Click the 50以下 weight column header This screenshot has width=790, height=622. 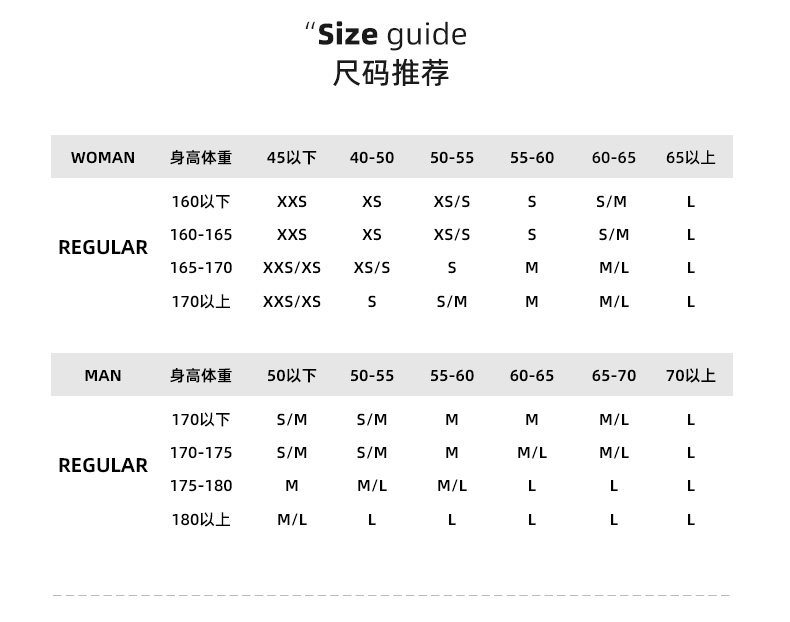(x=292, y=375)
